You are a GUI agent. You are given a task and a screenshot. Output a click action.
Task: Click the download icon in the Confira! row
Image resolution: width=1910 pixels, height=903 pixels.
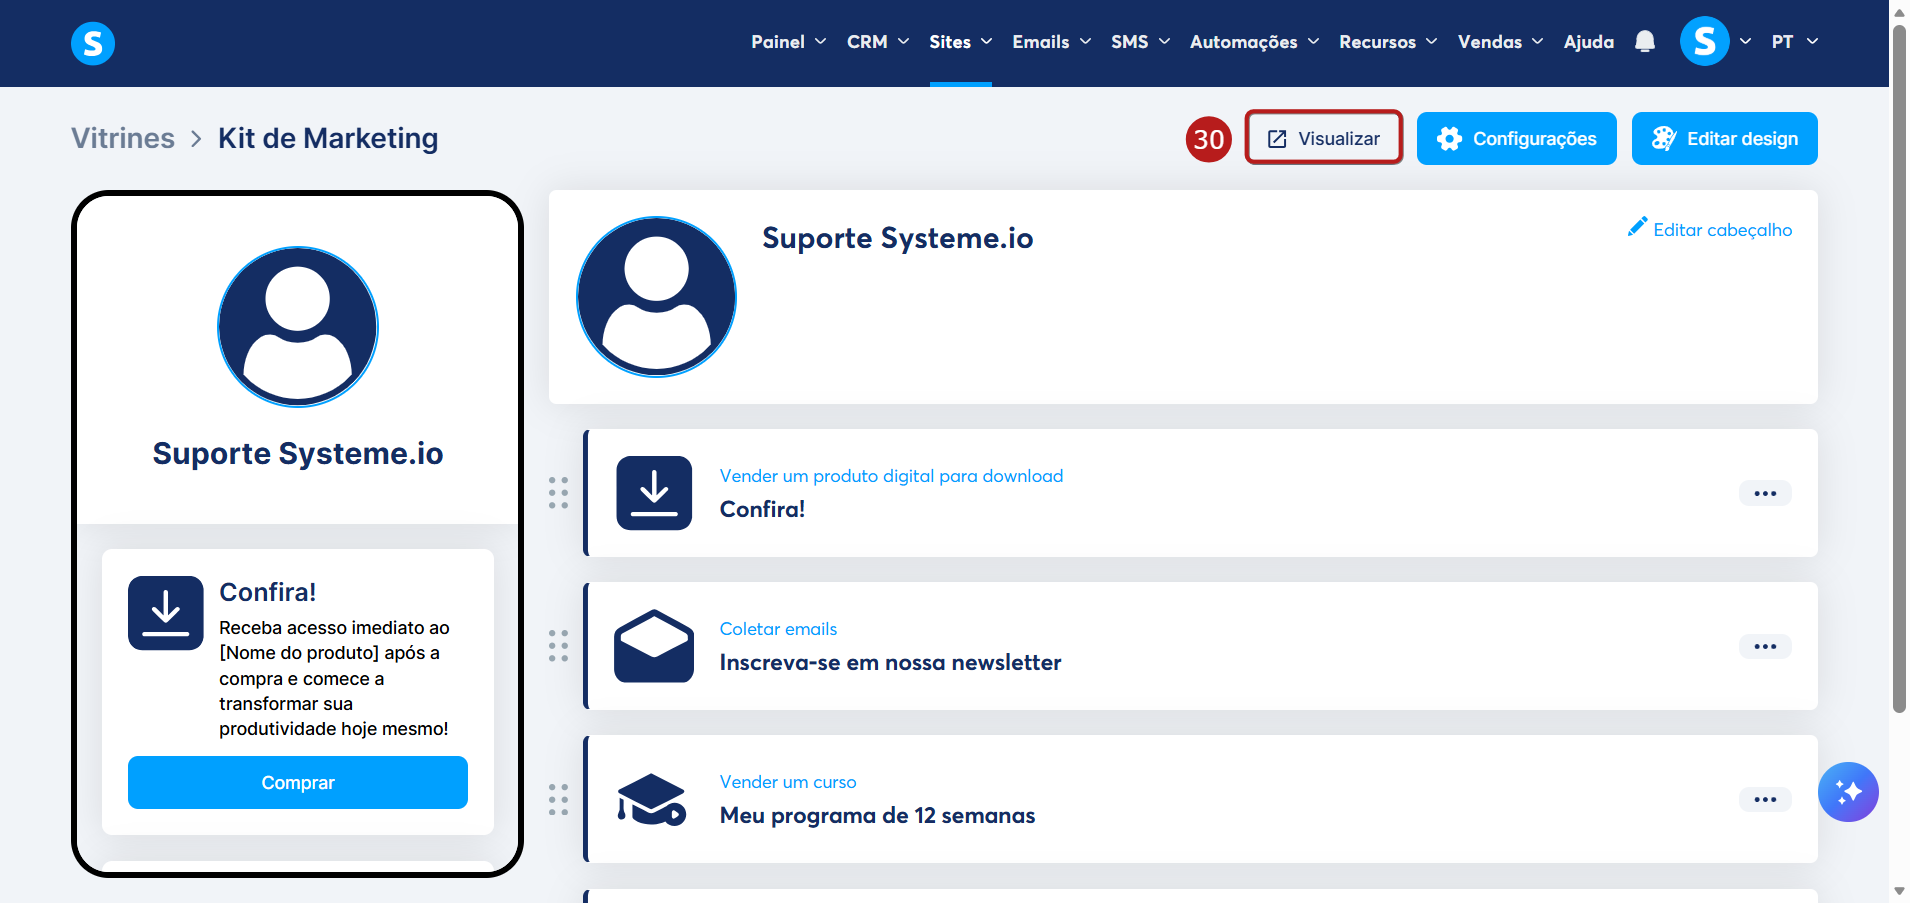coord(654,493)
